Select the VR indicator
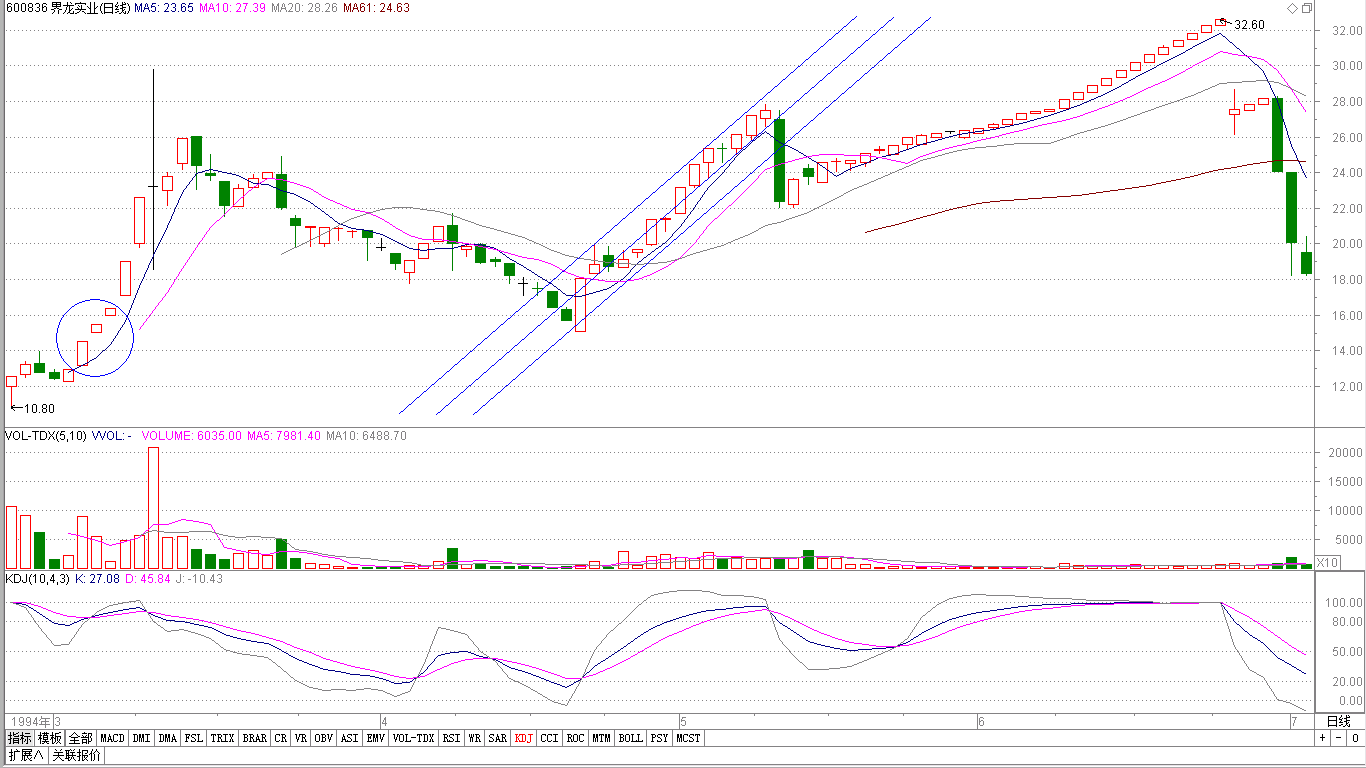1366x768 pixels. tap(300, 738)
